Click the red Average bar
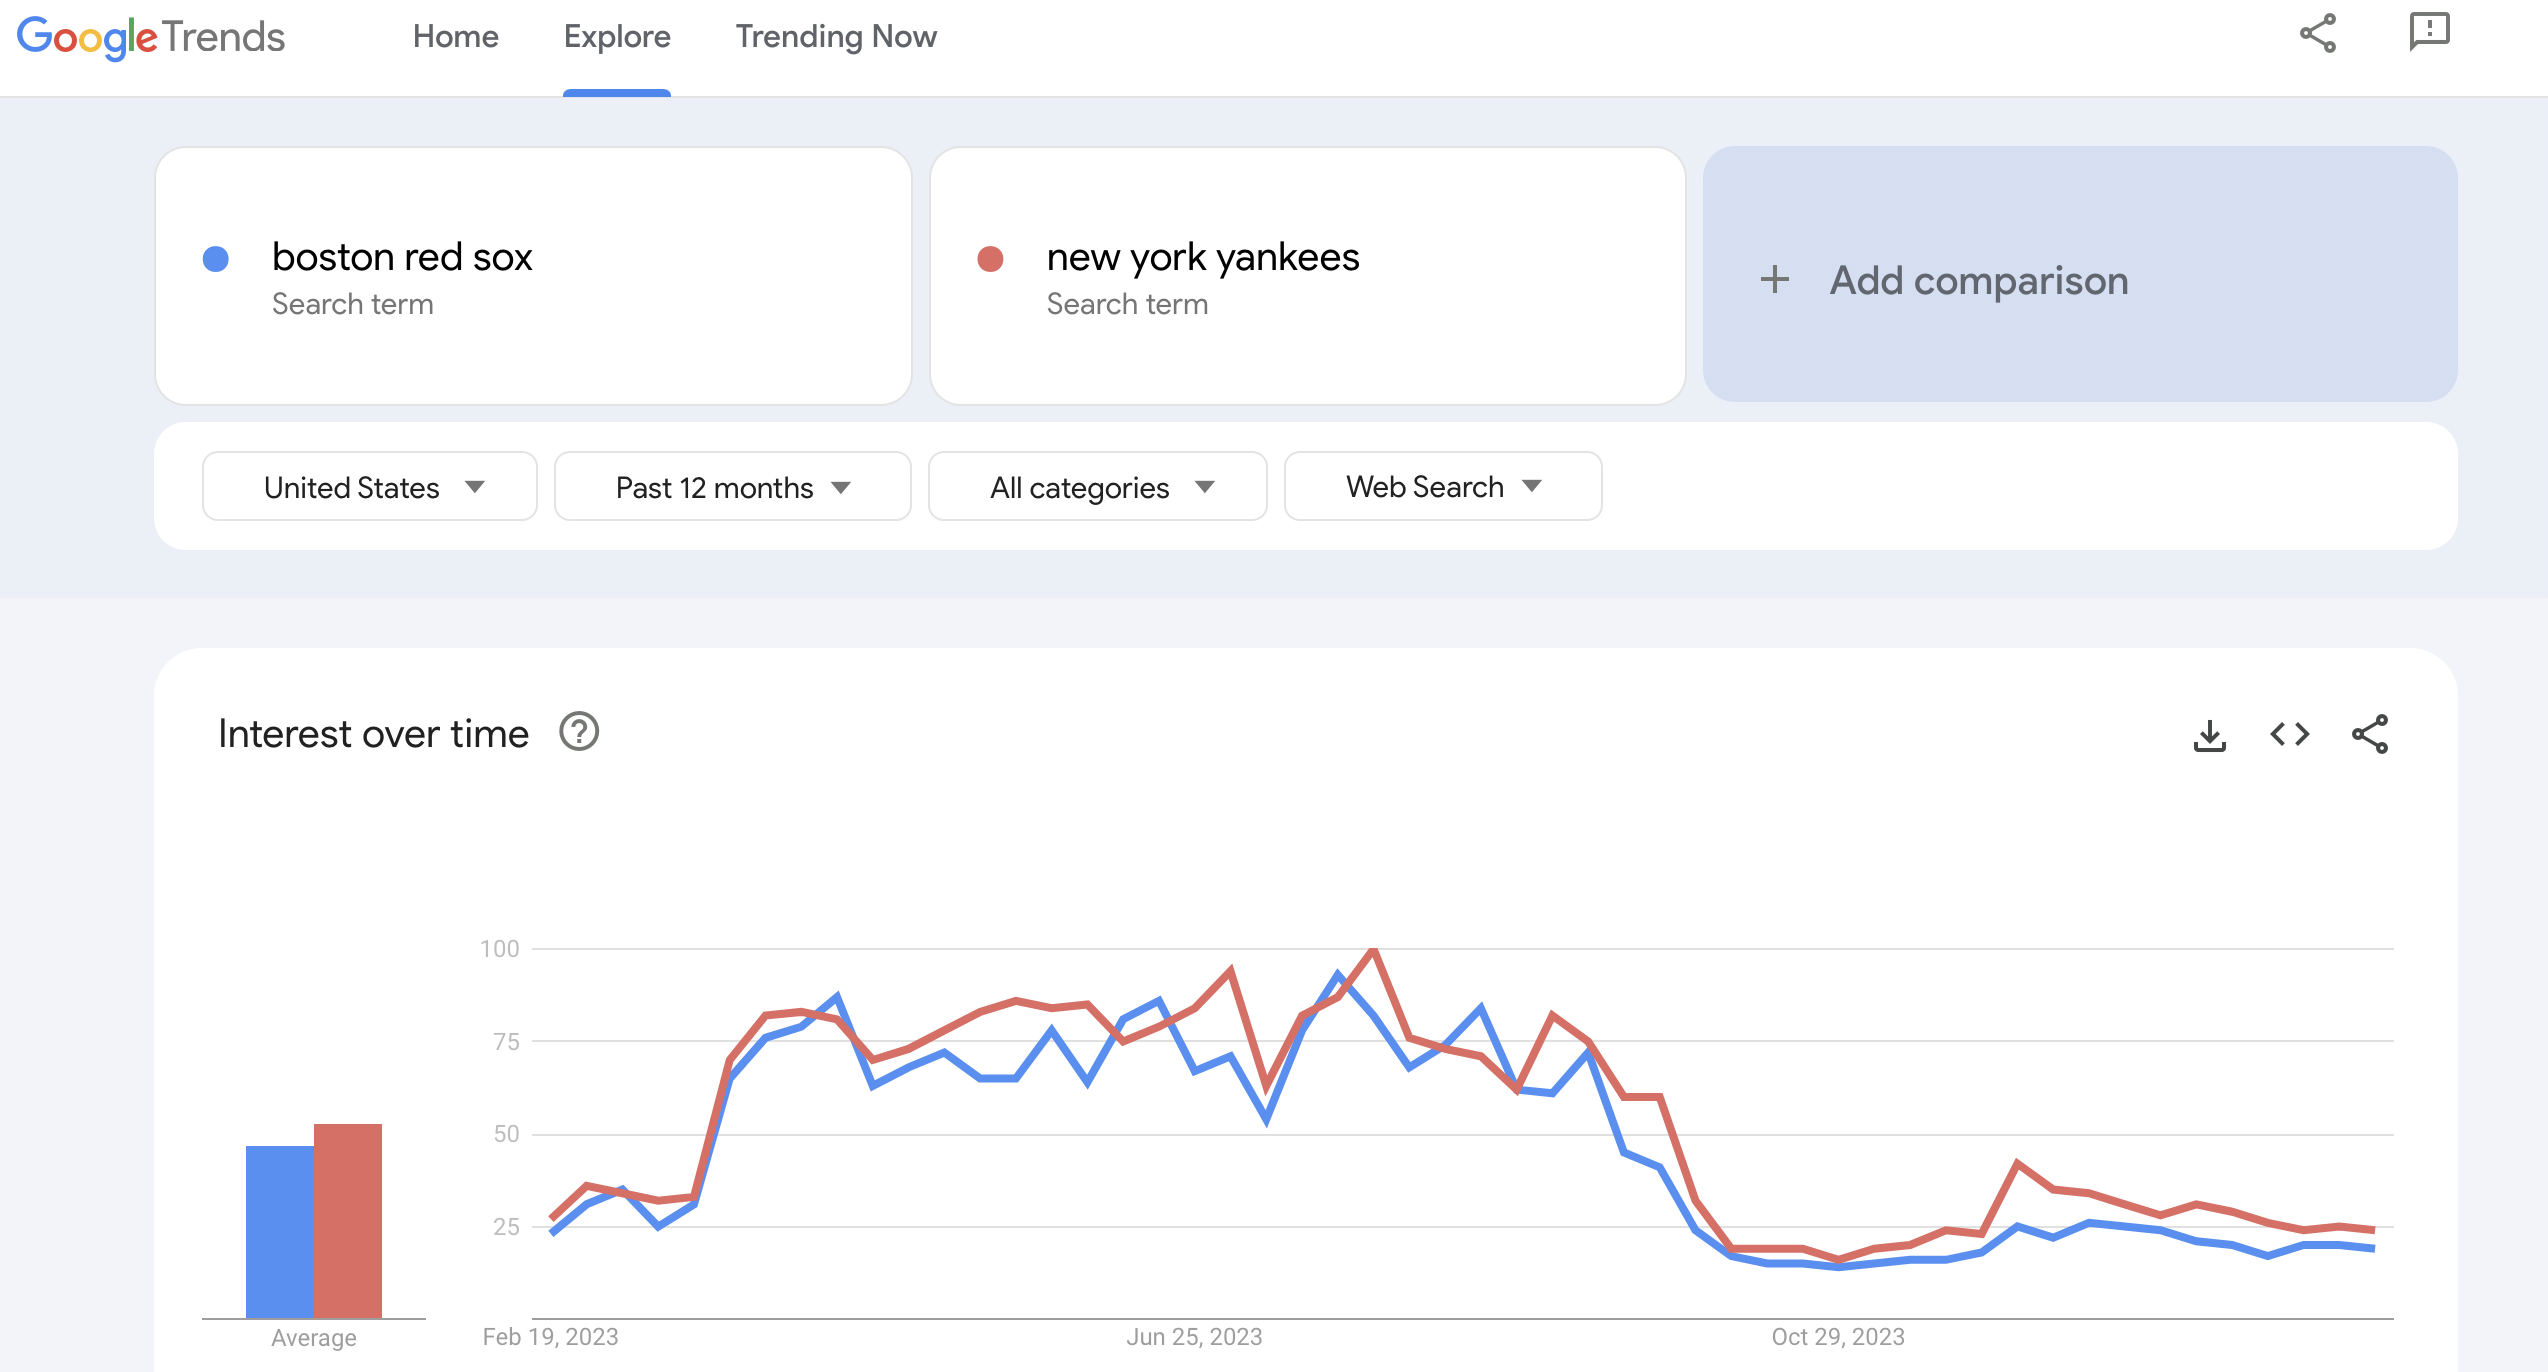2548x1372 pixels. point(348,1220)
